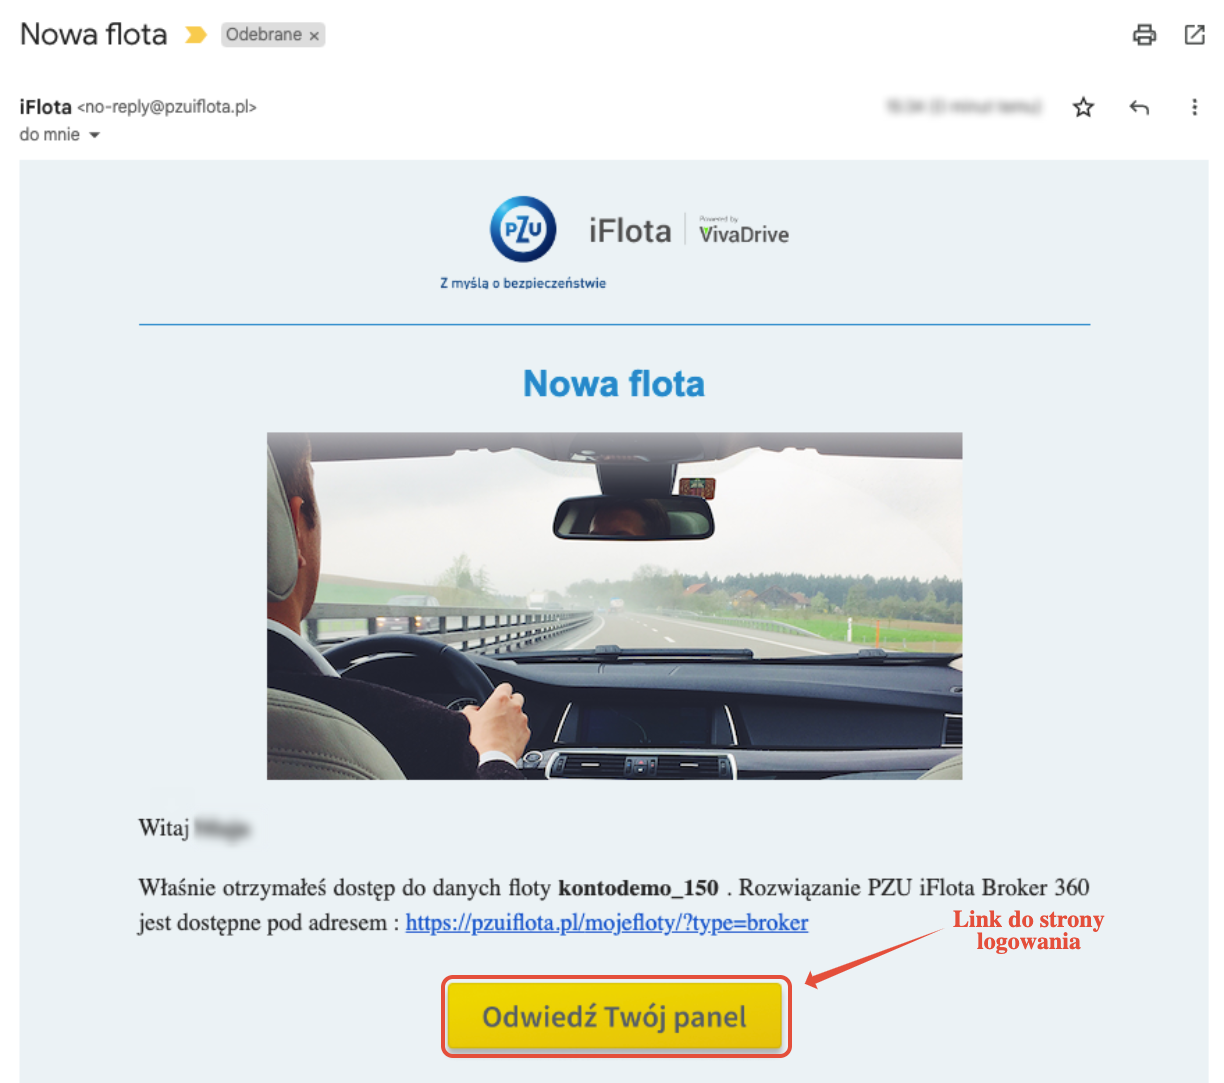Remove the Odebrane label with x

(x=314, y=36)
